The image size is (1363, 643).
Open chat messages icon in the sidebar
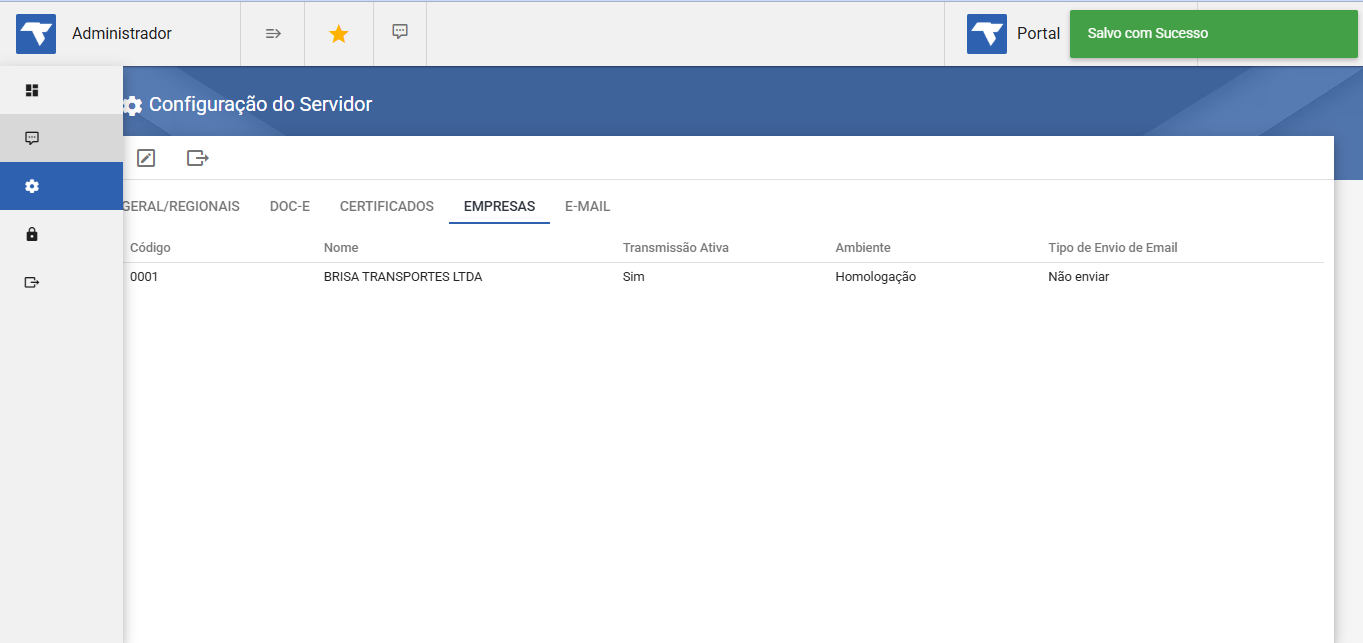(x=32, y=138)
